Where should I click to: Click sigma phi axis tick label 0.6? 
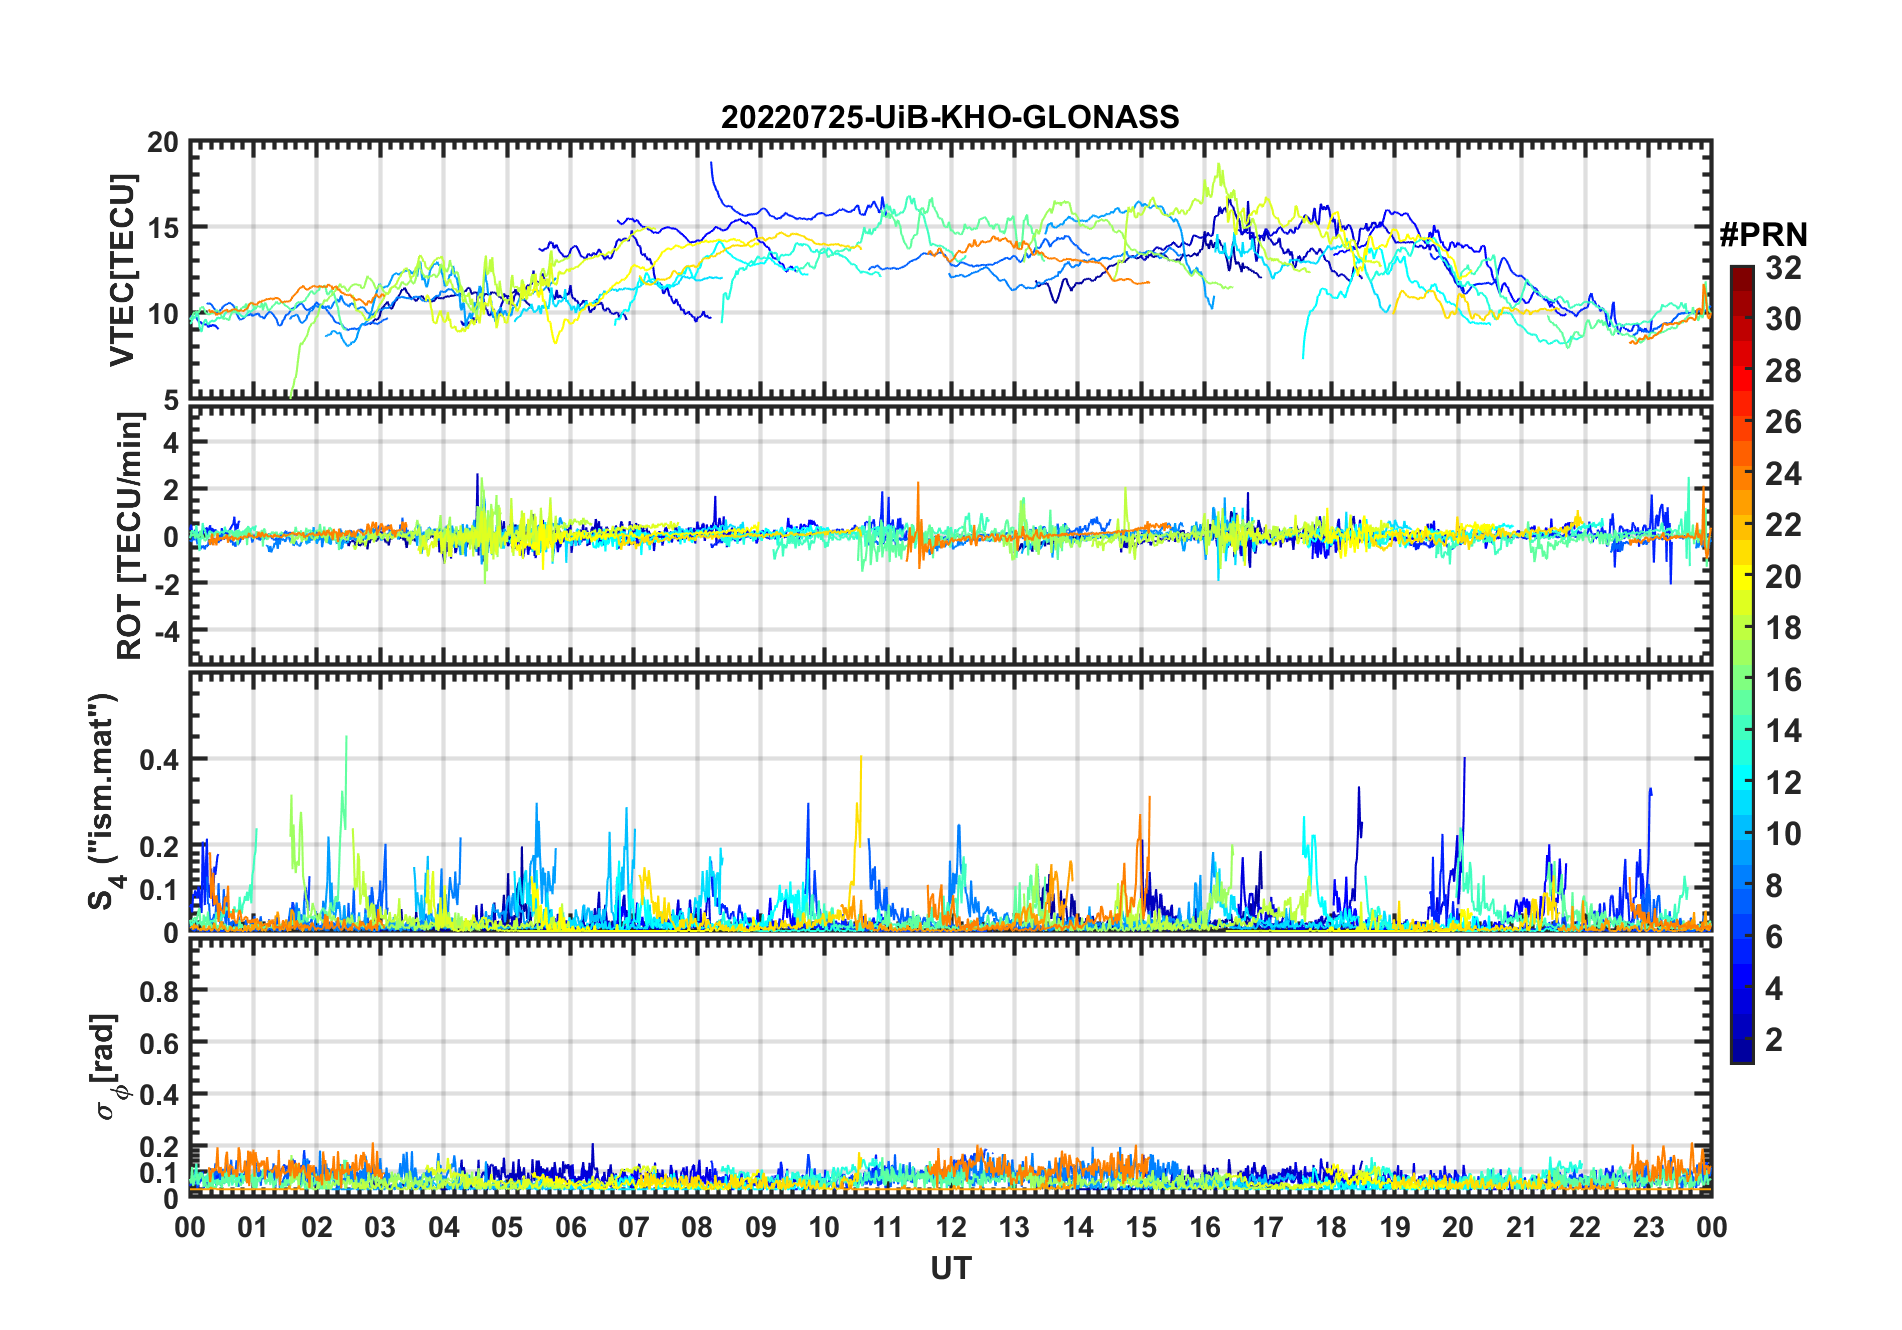coord(159,1043)
